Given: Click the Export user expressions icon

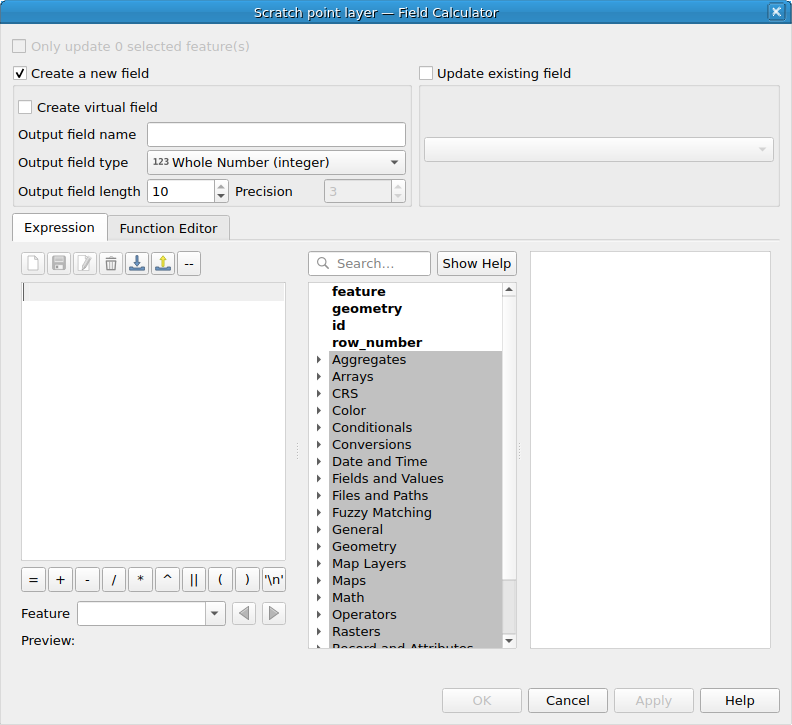Looking at the screenshot, I should tap(163, 263).
